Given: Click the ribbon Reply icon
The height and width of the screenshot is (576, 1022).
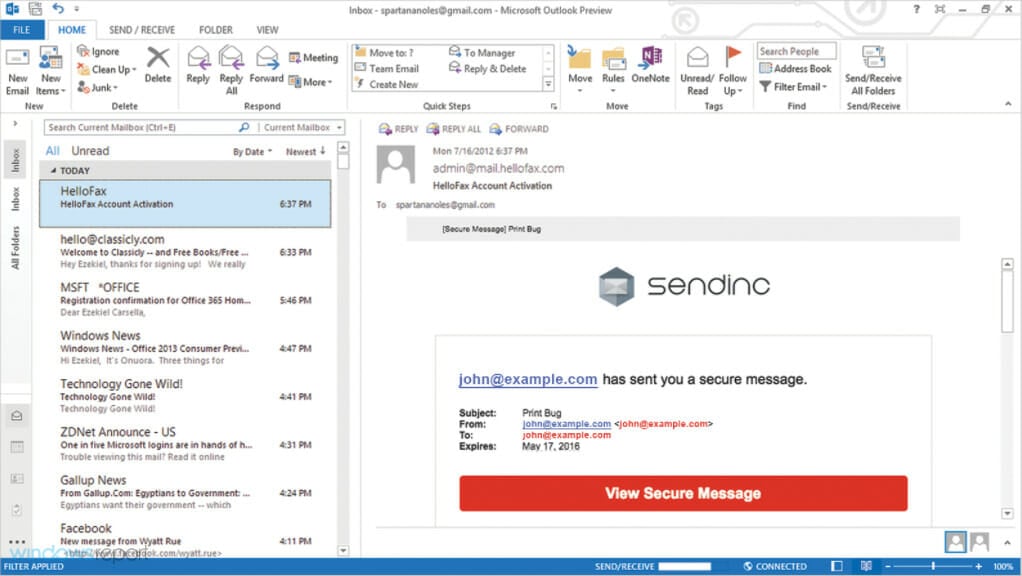Looking at the screenshot, I should coord(198,58).
